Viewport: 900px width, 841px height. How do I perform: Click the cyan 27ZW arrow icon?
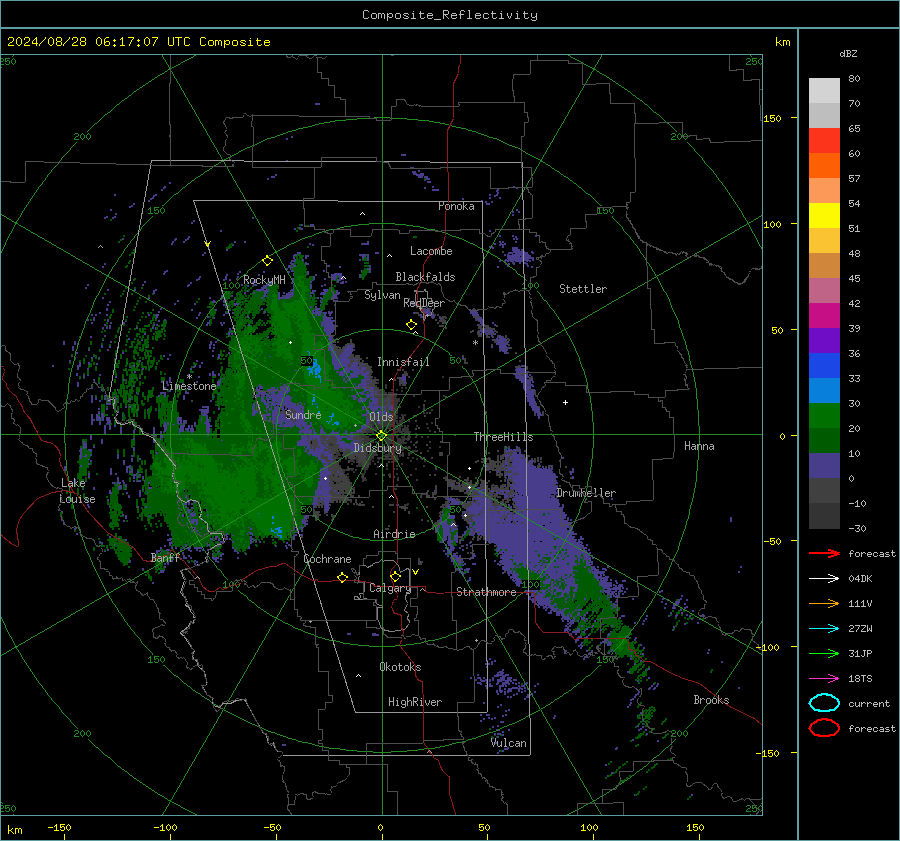824,629
